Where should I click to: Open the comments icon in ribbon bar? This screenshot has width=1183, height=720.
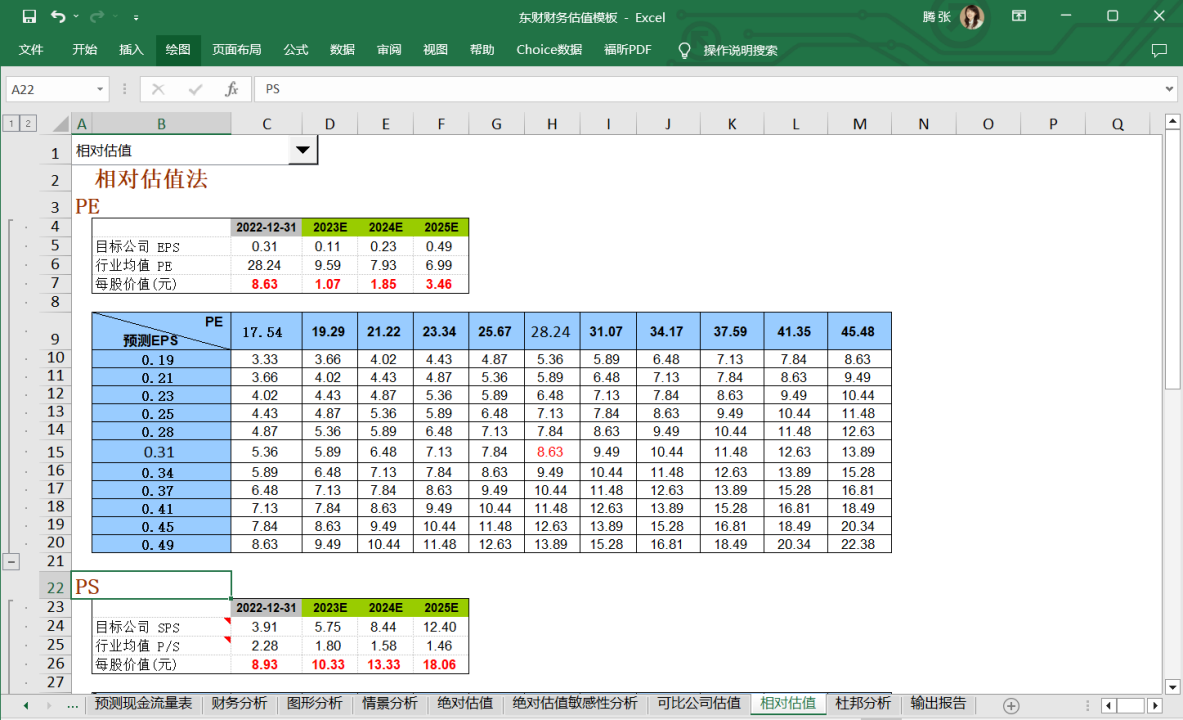tap(1159, 50)
